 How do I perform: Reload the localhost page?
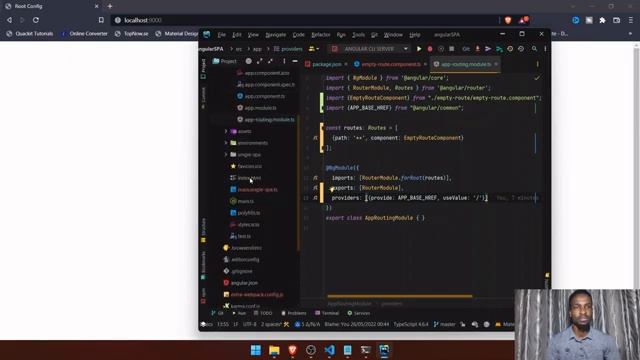point(36,20)
